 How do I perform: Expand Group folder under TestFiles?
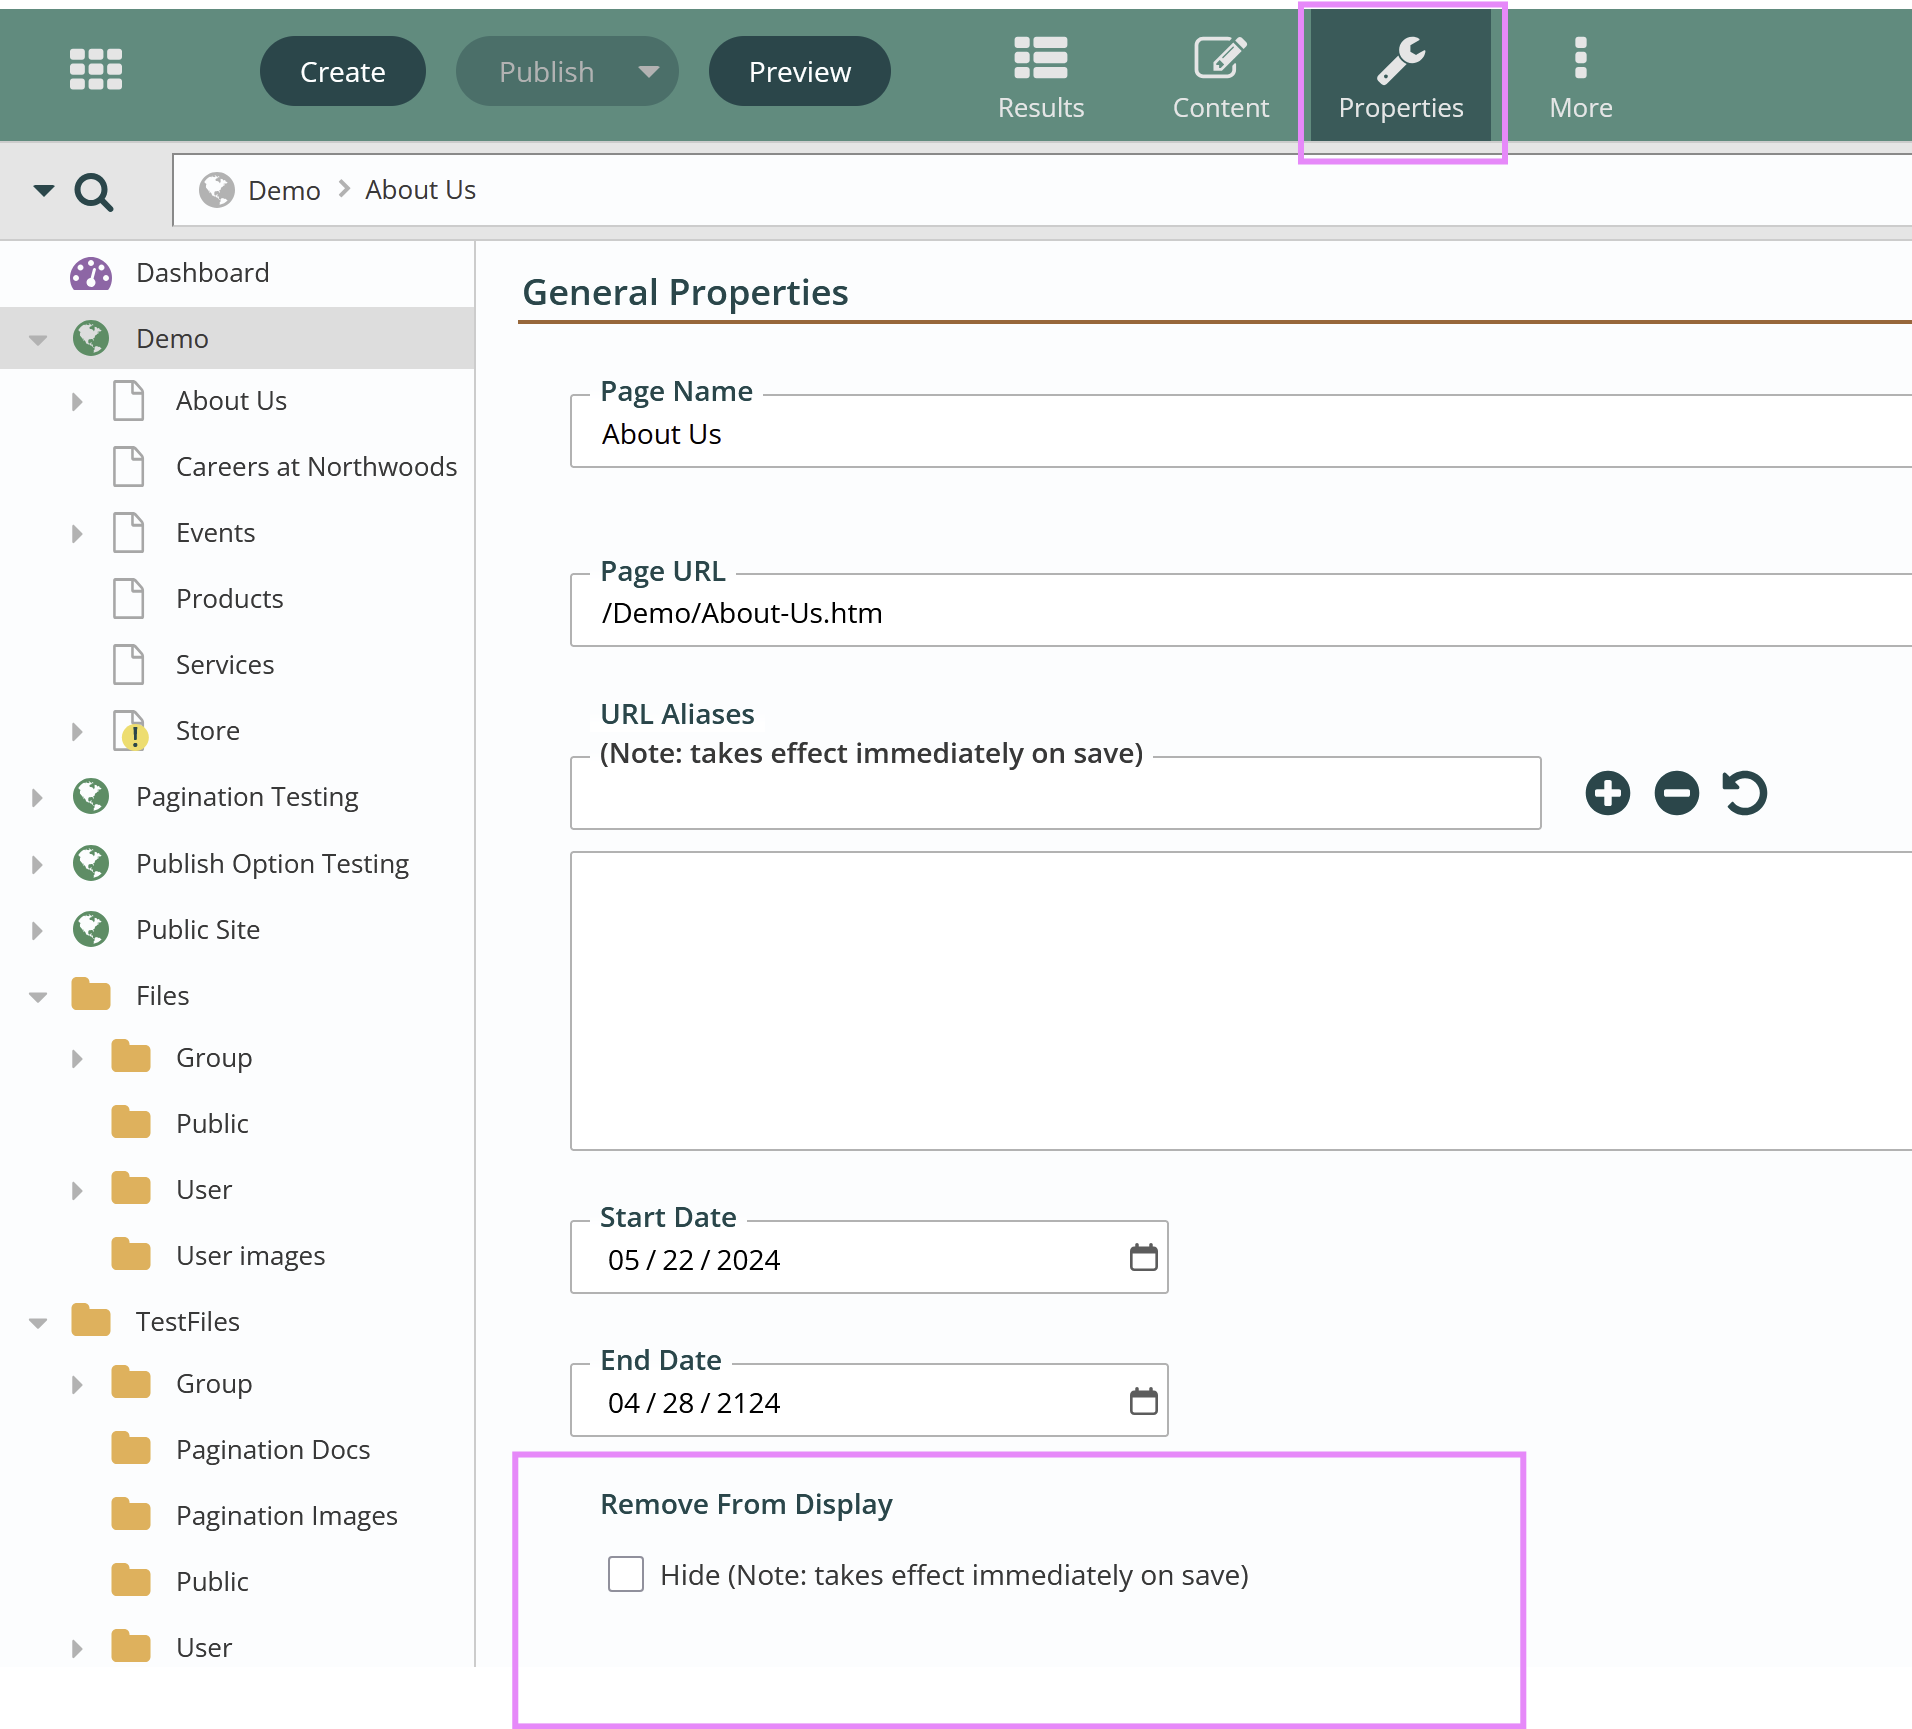click(x=77, y=1385)
